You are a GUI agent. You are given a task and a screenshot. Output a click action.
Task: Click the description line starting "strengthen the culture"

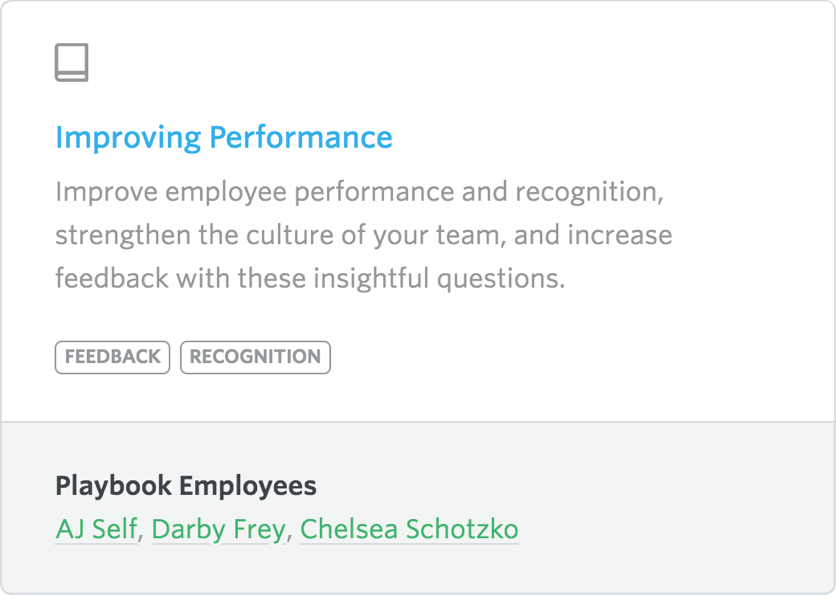point(363,235)
